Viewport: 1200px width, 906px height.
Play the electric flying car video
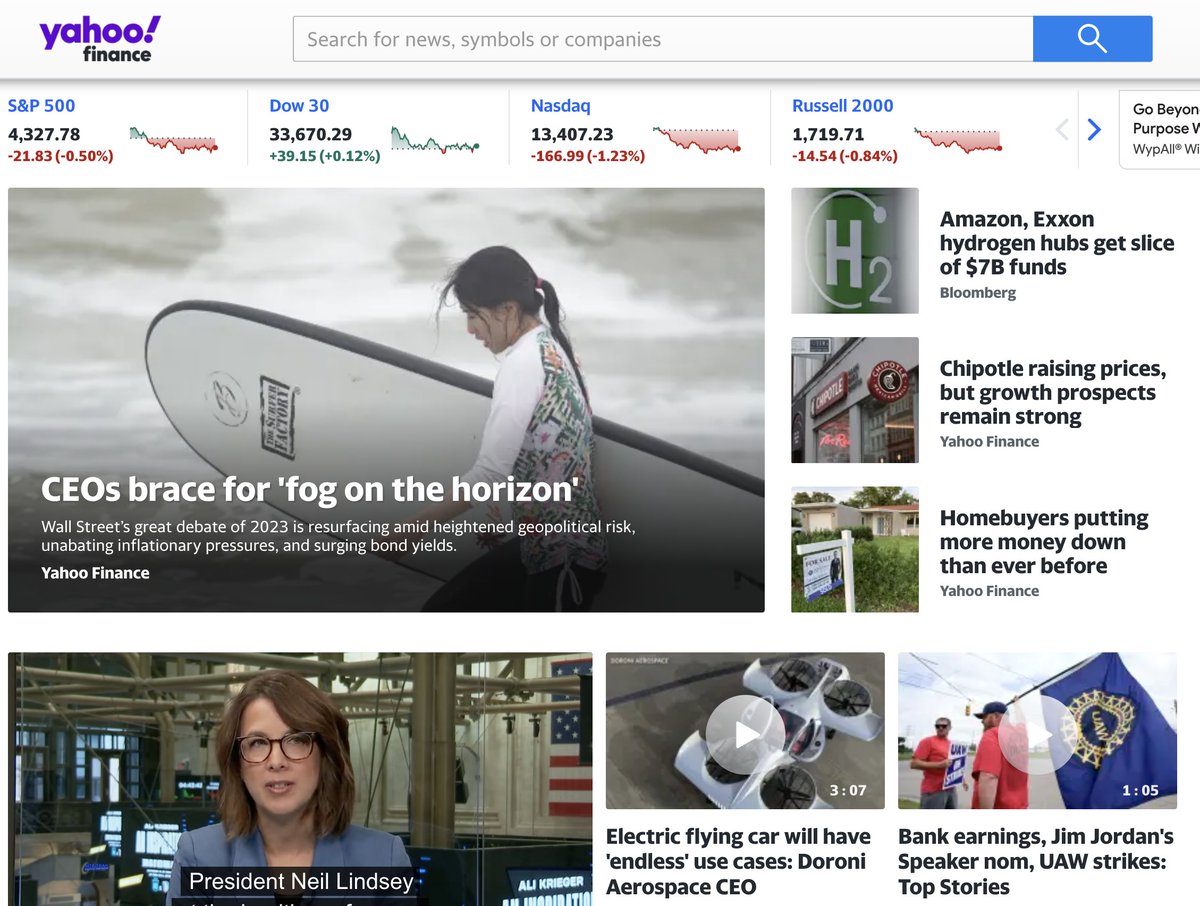745,734
